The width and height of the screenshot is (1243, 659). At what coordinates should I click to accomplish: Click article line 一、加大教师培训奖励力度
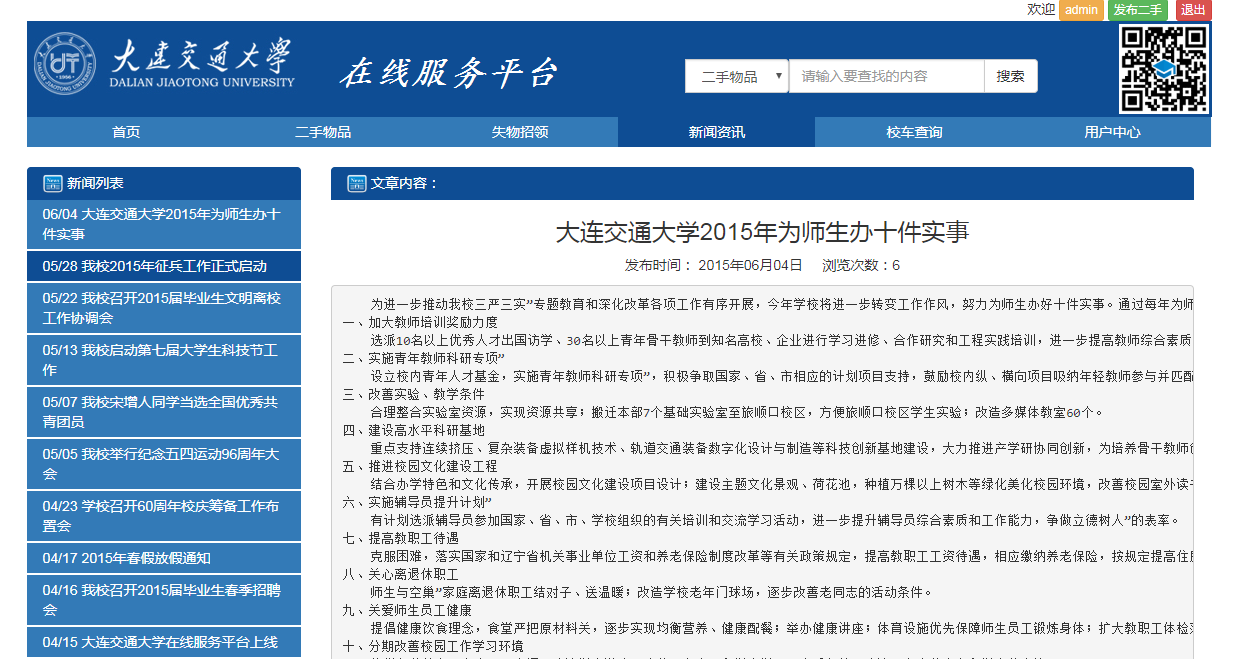tap(419, 322)
